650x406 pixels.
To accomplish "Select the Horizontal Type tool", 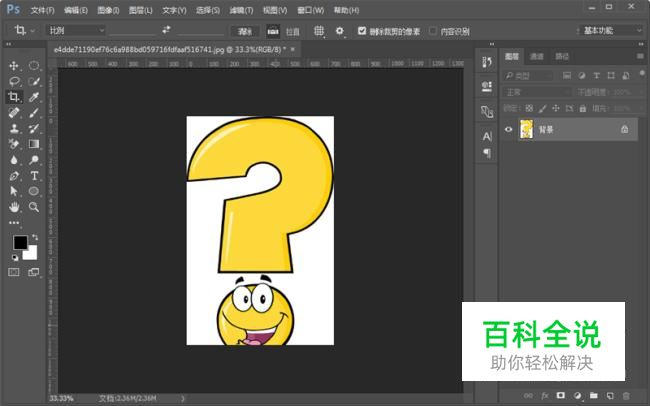I will (34, 175).
